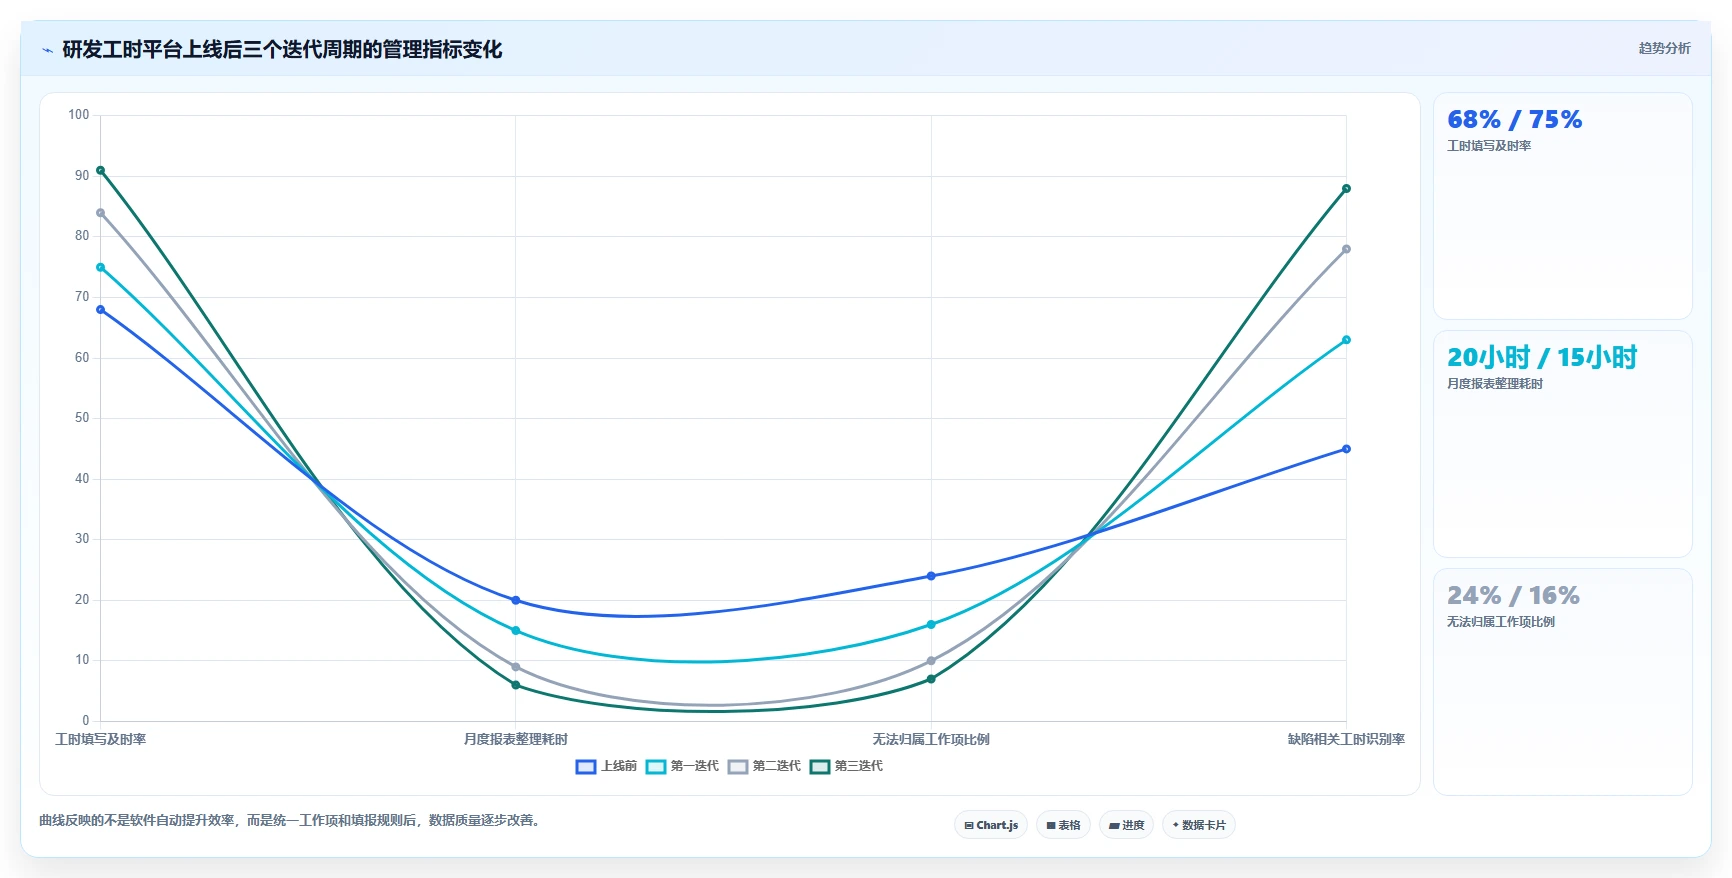Click the 第三迭代 legend label text
This screenshot has height=878, width=1732.
[x=859, y=766]
